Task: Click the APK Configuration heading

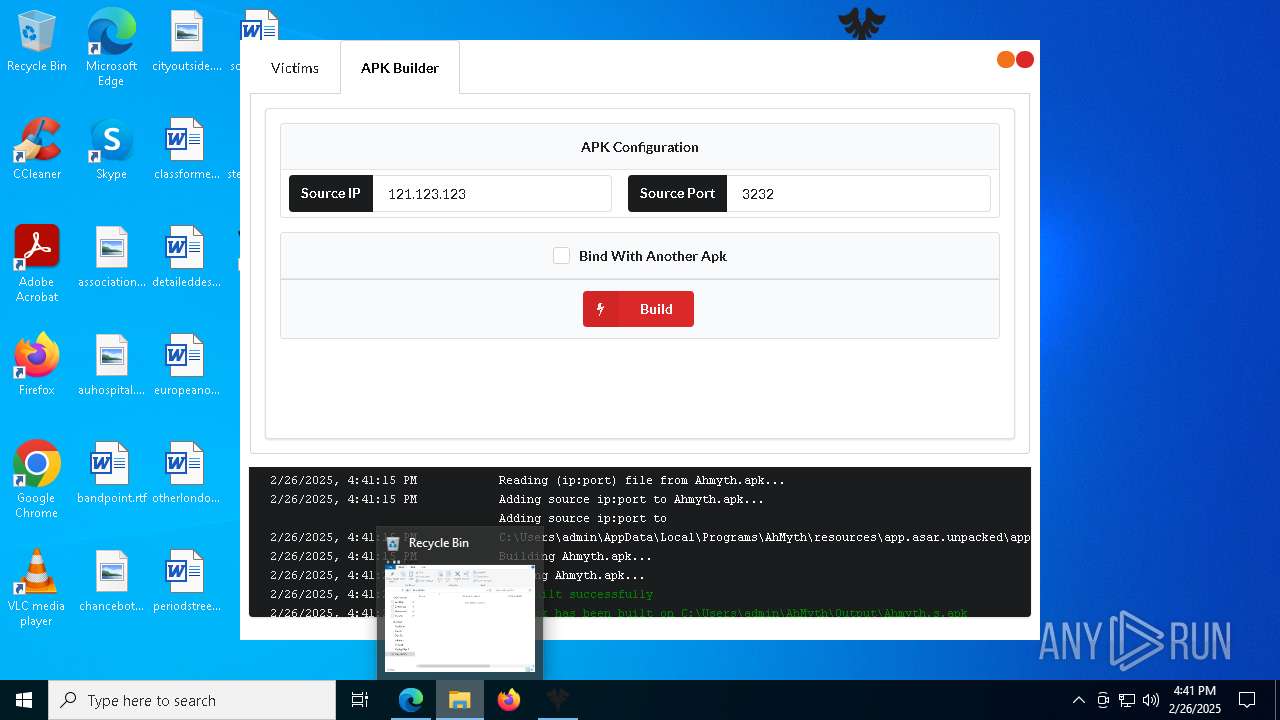Action: [640, 147]
